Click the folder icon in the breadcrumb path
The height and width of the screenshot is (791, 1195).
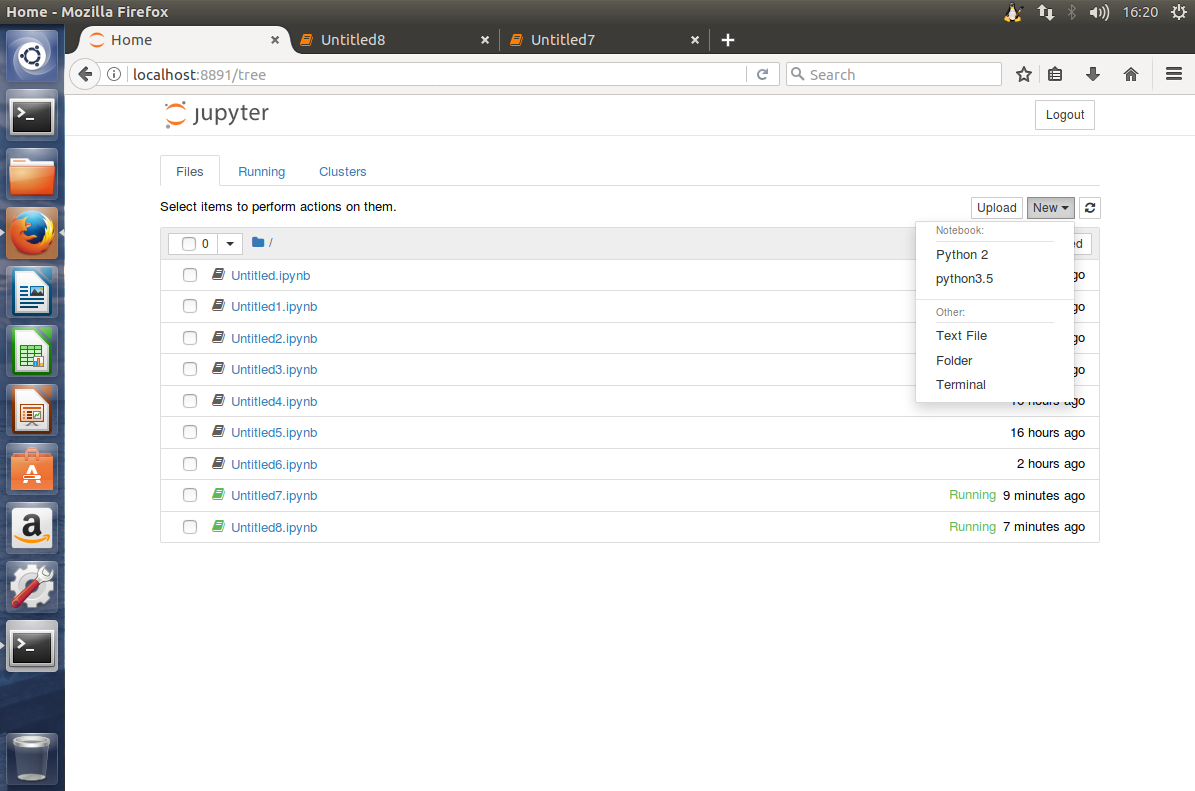[x=258, y=242]
